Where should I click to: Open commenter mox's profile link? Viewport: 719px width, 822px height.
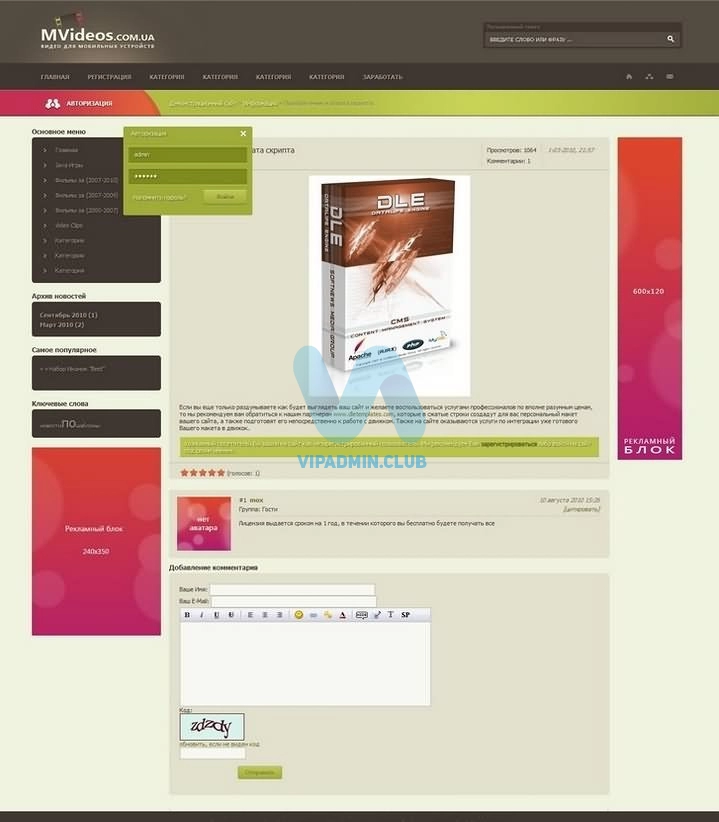256,500
